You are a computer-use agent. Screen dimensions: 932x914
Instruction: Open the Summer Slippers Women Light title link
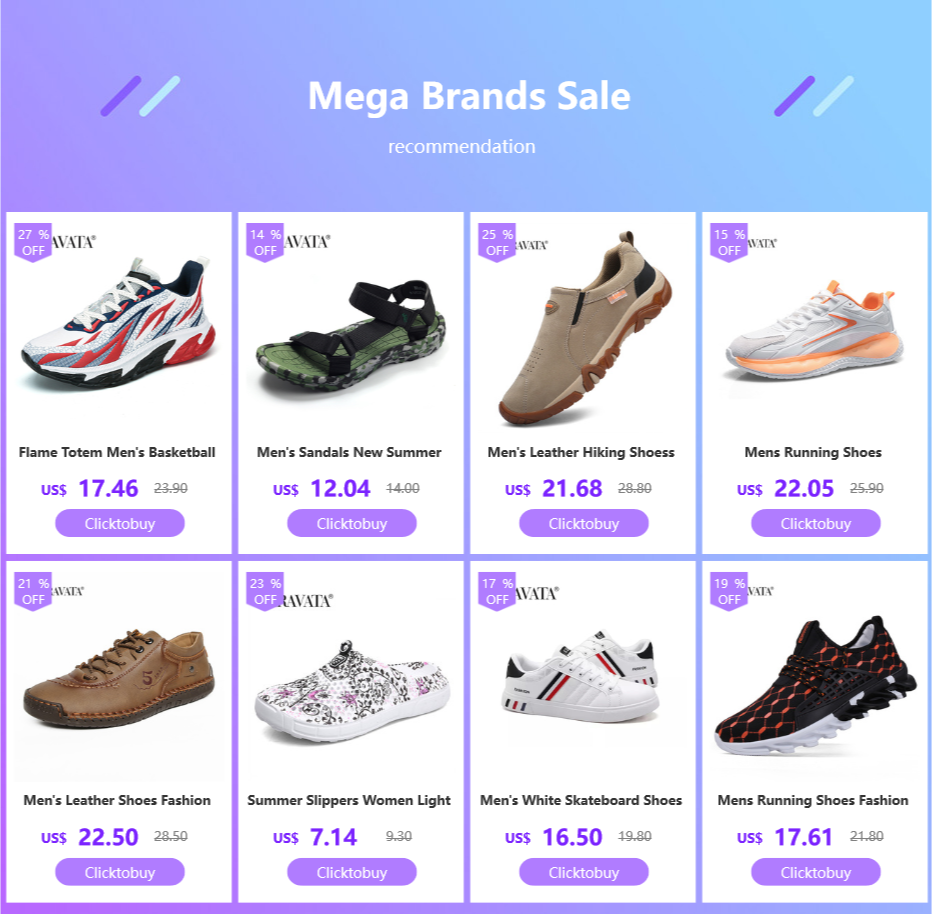(x=349, y=800)
